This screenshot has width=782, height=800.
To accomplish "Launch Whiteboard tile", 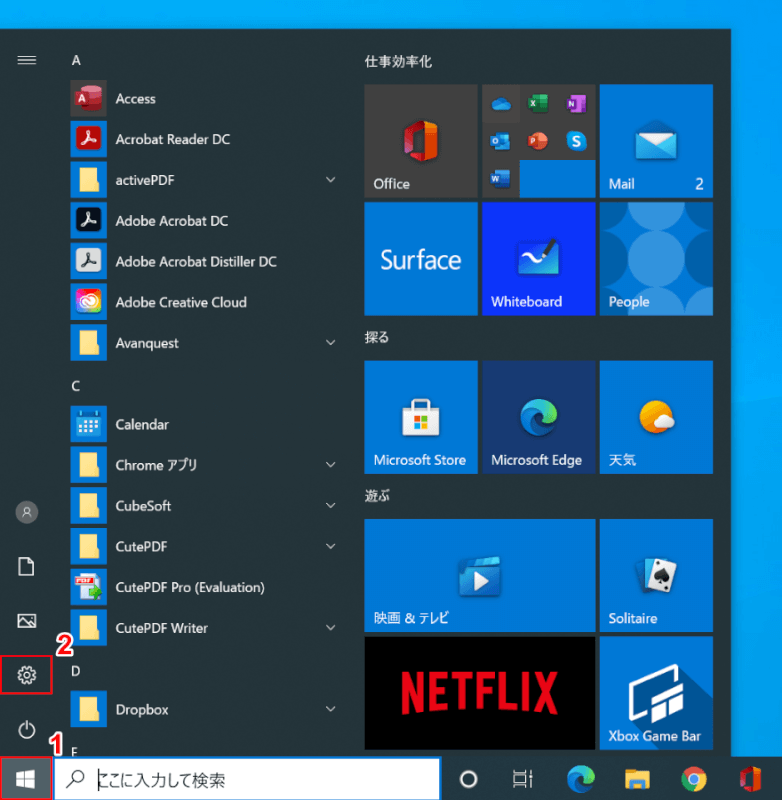I will pos(539,259).
